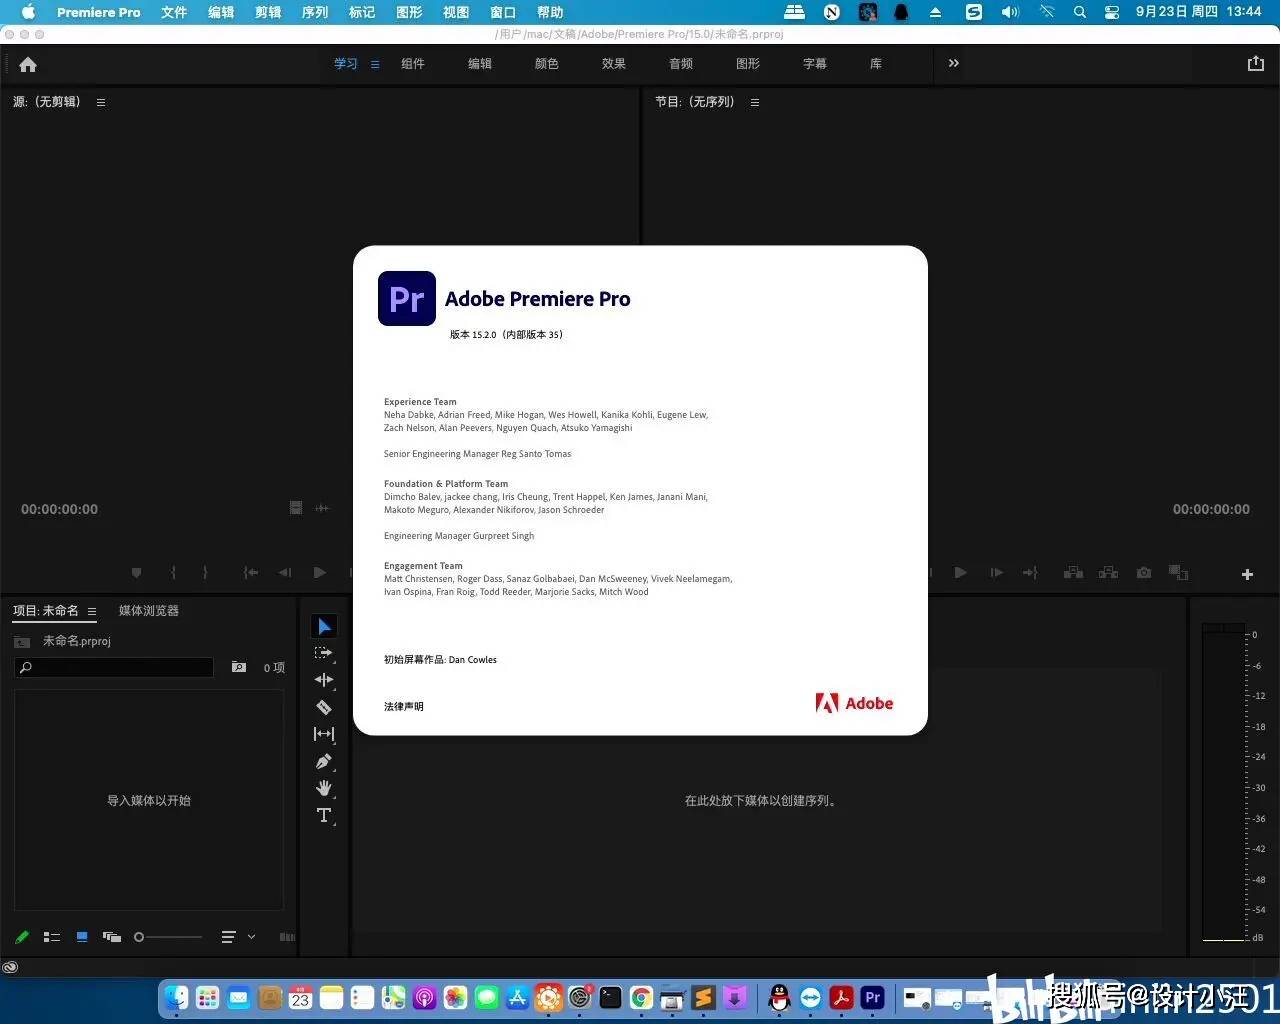Play in the Source monitor
The image size is (1280, 1024).
pyautogui.click(x=320, y=573)
